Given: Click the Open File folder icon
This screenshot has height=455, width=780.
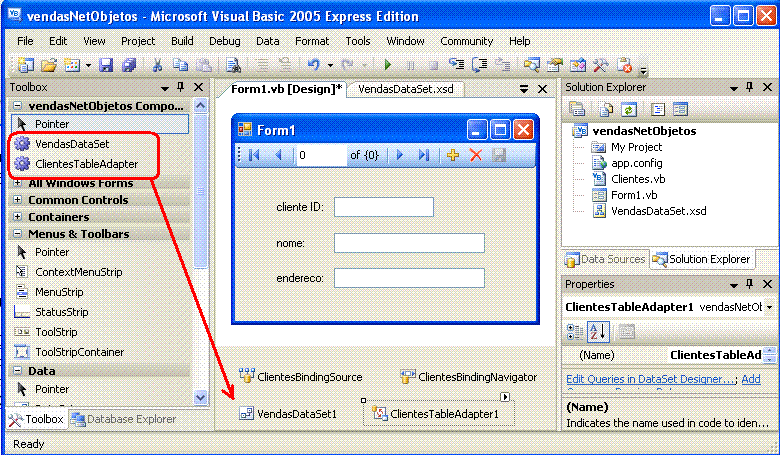Looking at the screenshot, I should point(49,65).
